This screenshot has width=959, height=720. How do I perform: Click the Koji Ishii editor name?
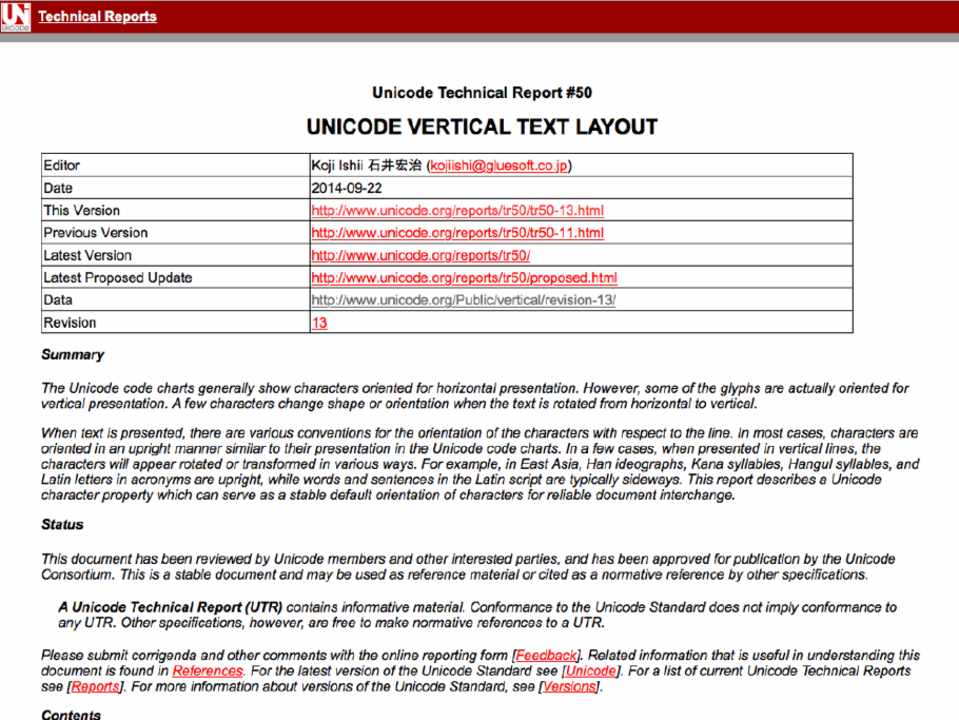coord(338,166)
